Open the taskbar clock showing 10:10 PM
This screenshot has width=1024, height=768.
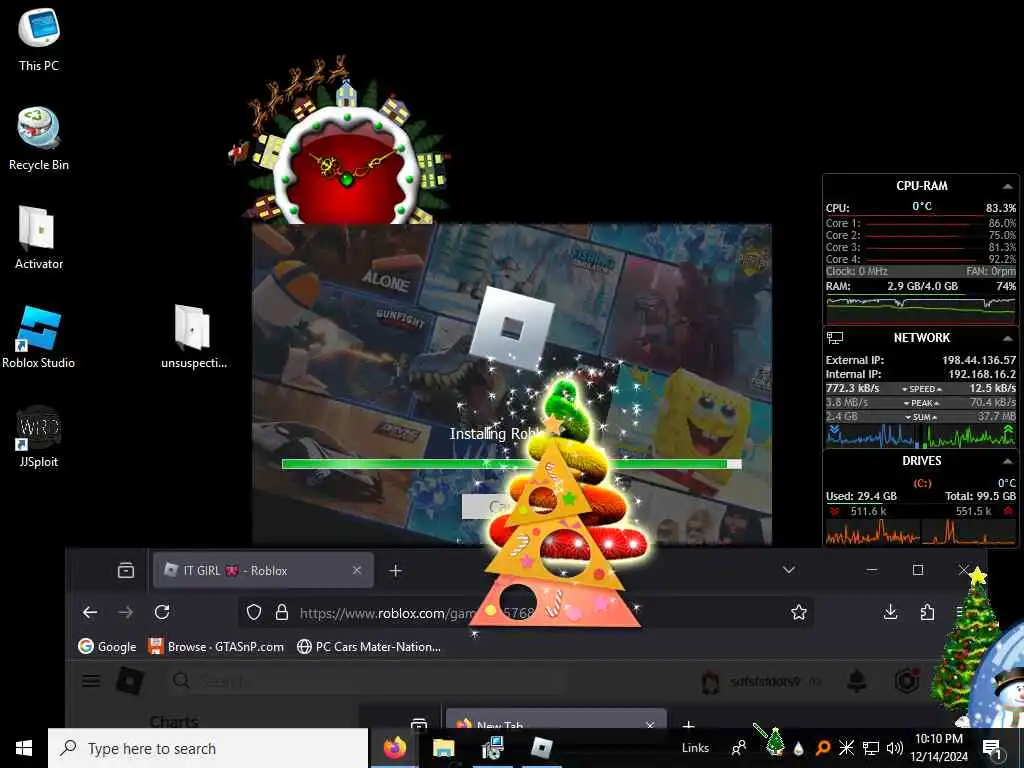pyautogui.click(x=939, y=748)
